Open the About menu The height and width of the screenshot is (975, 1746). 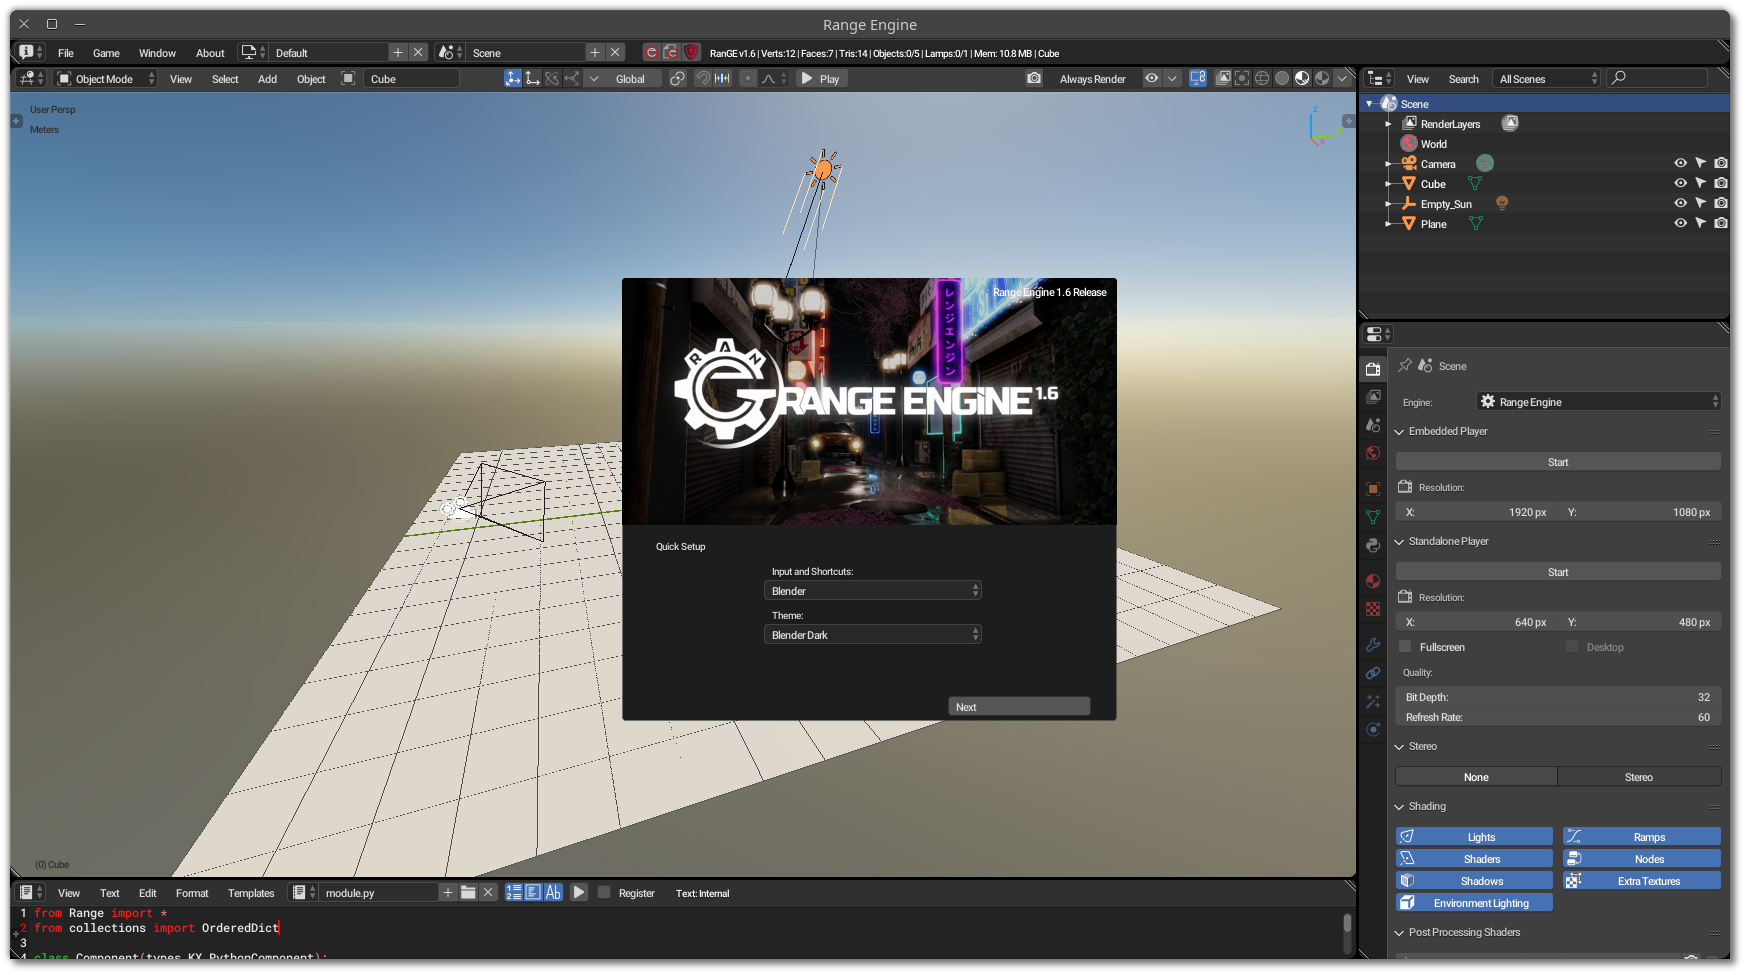pos(210,53)
